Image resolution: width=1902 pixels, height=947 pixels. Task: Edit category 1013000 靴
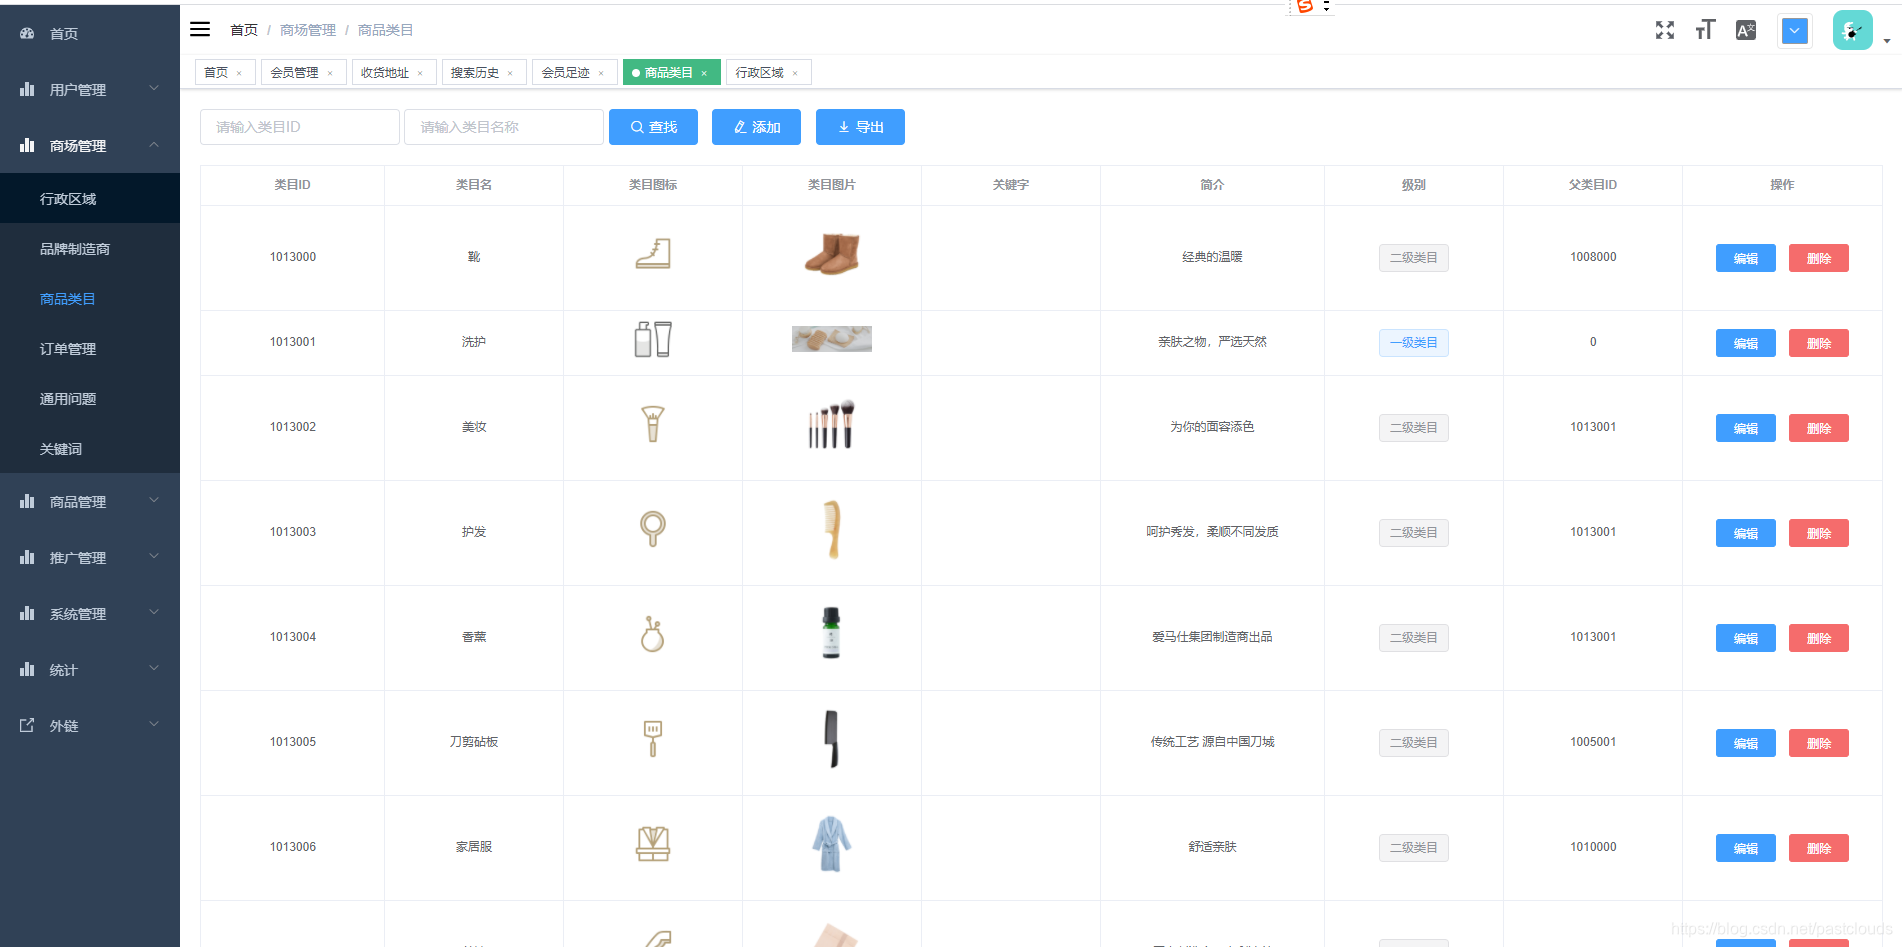[x=1745, y=258]
